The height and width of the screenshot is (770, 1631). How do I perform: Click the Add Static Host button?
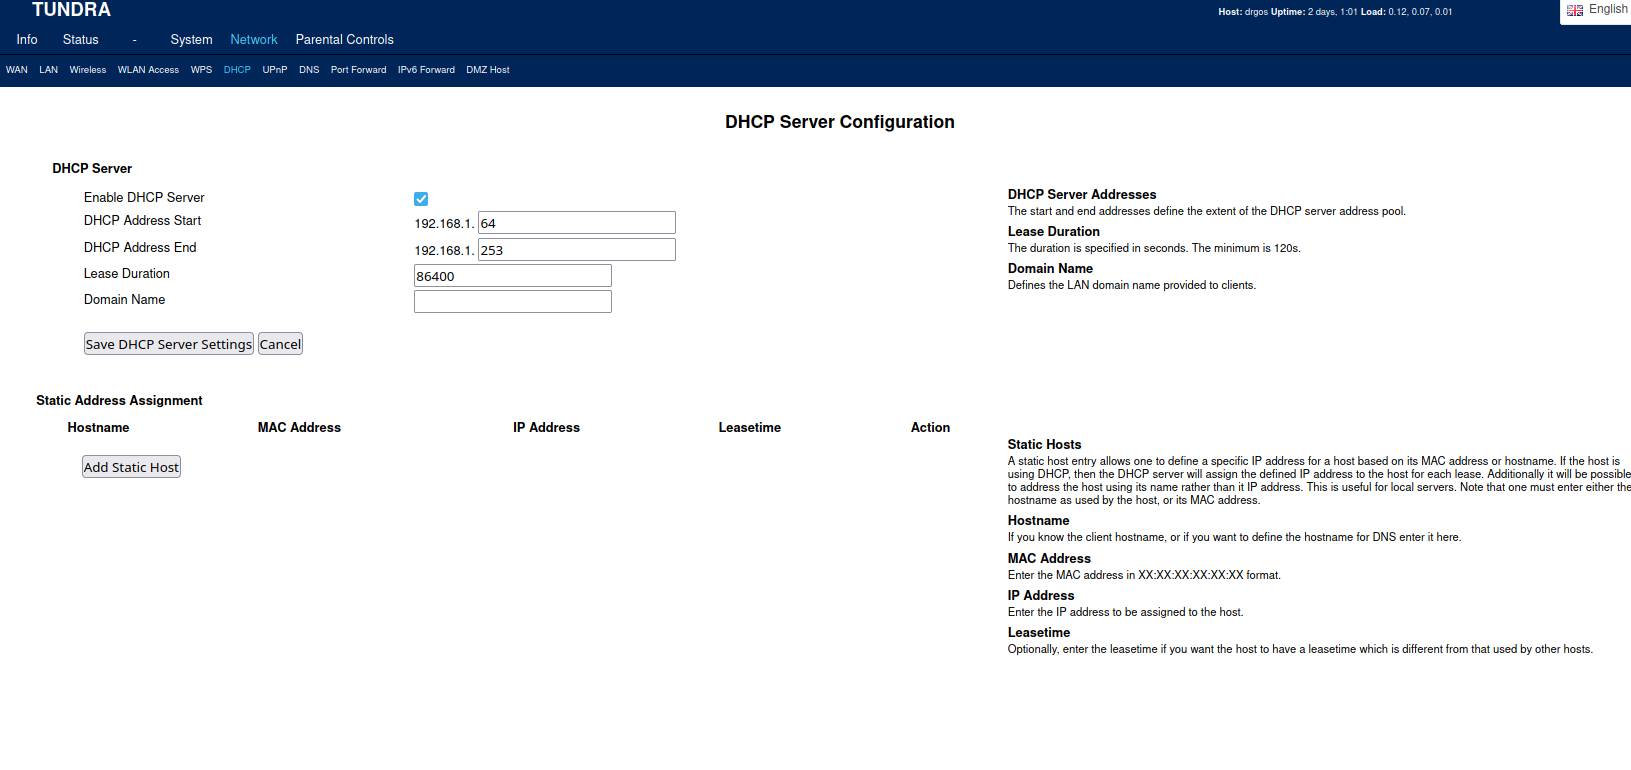click(x=131, y=467)
